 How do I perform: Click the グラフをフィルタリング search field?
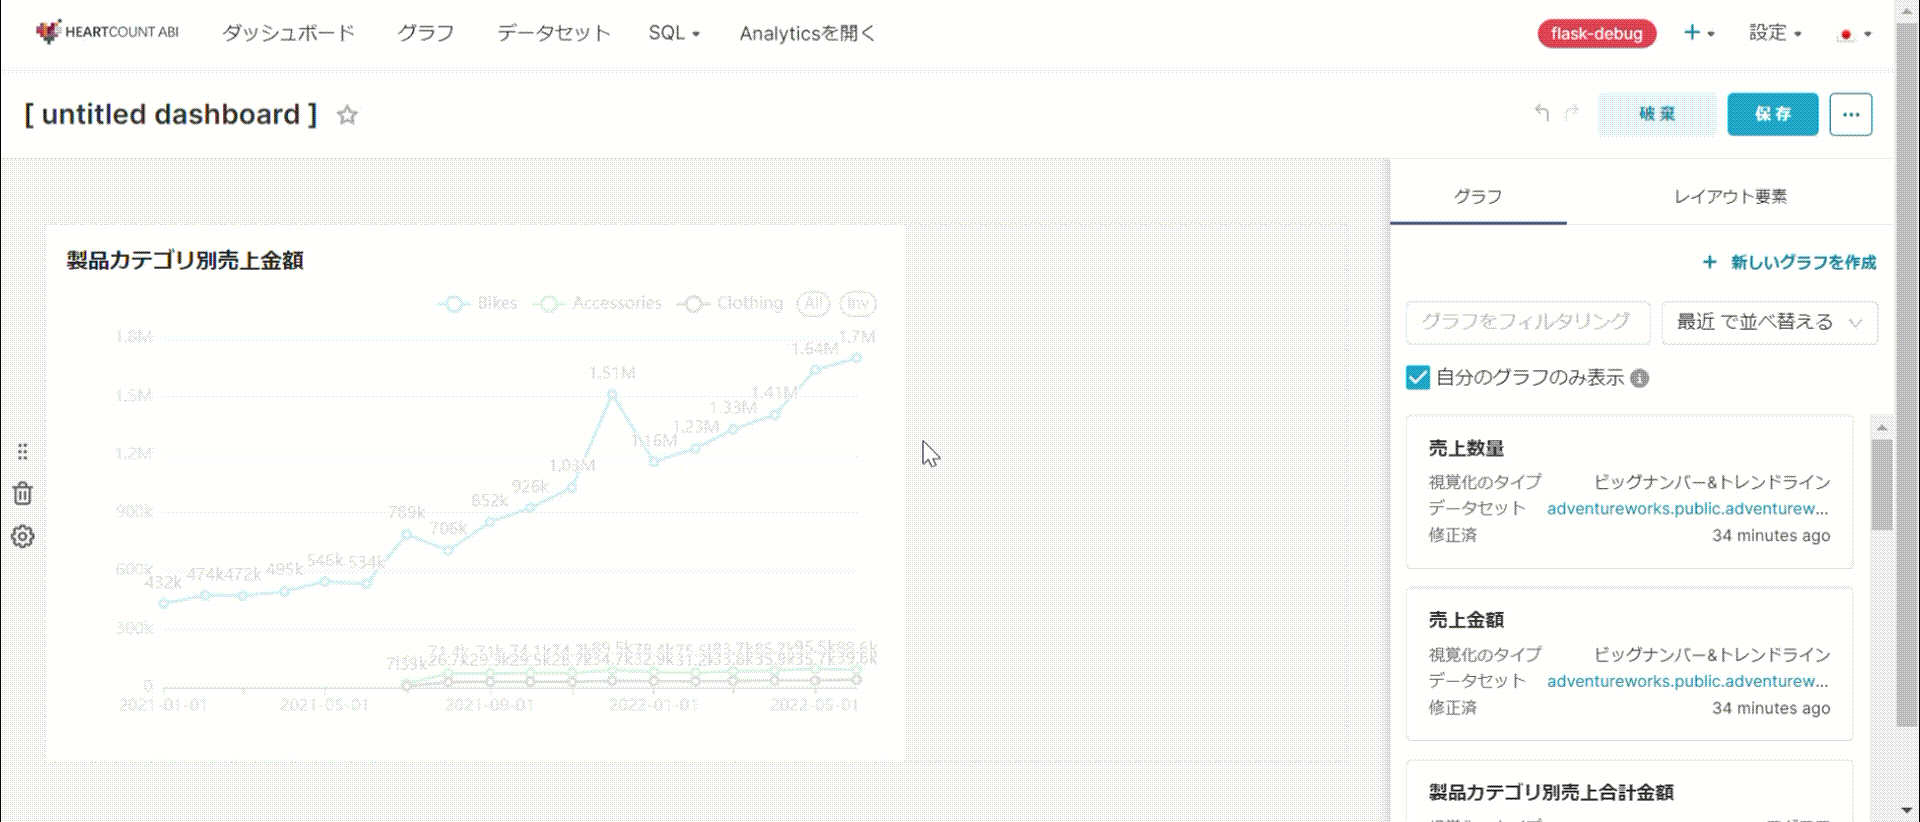pos(1528,322)
